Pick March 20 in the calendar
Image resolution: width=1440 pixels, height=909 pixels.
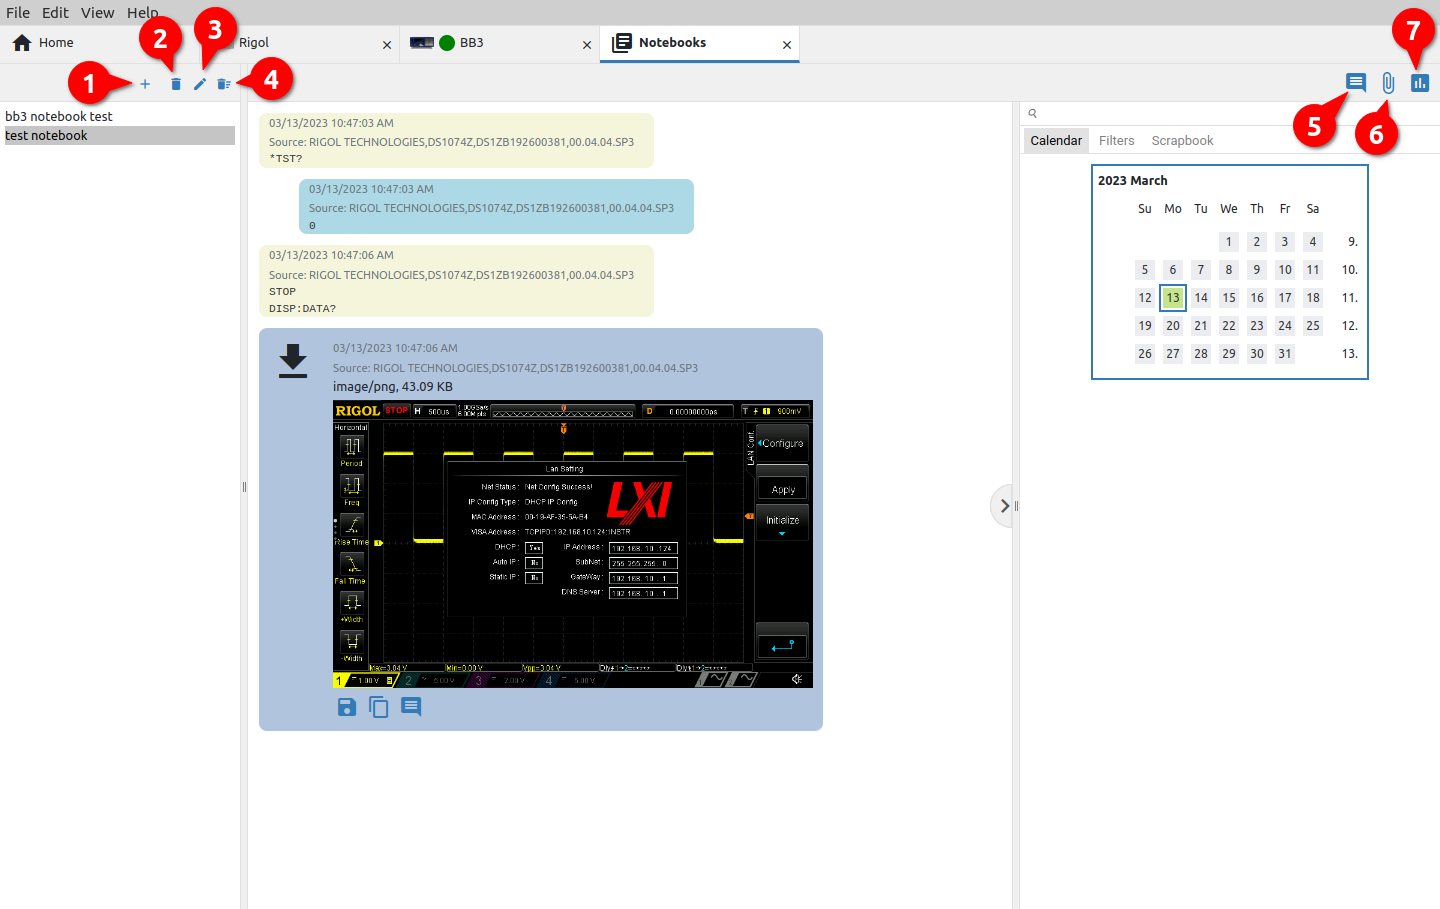coord(1173,326)
